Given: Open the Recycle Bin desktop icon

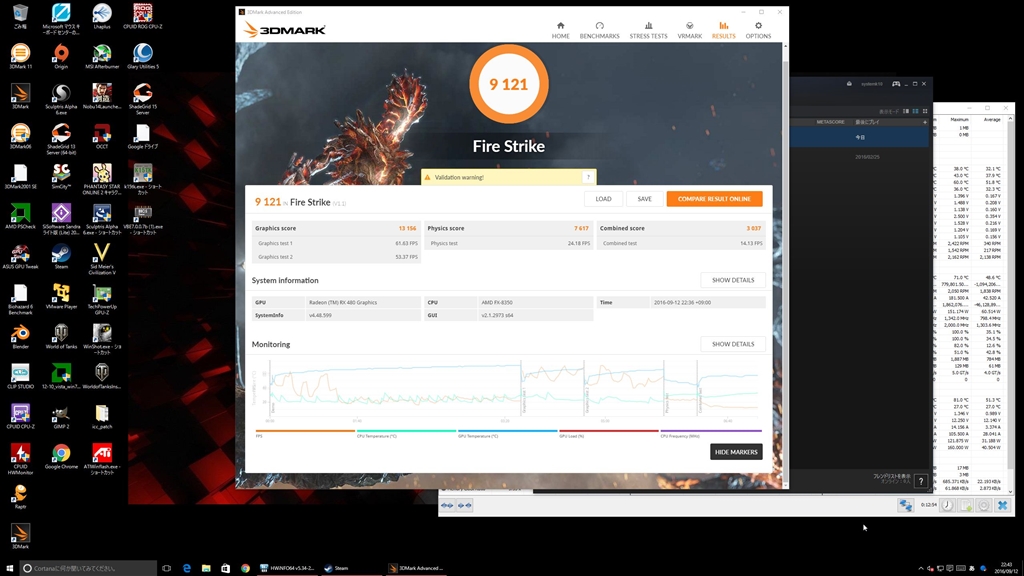Looking at the screenshot, I should click(20, 17).
